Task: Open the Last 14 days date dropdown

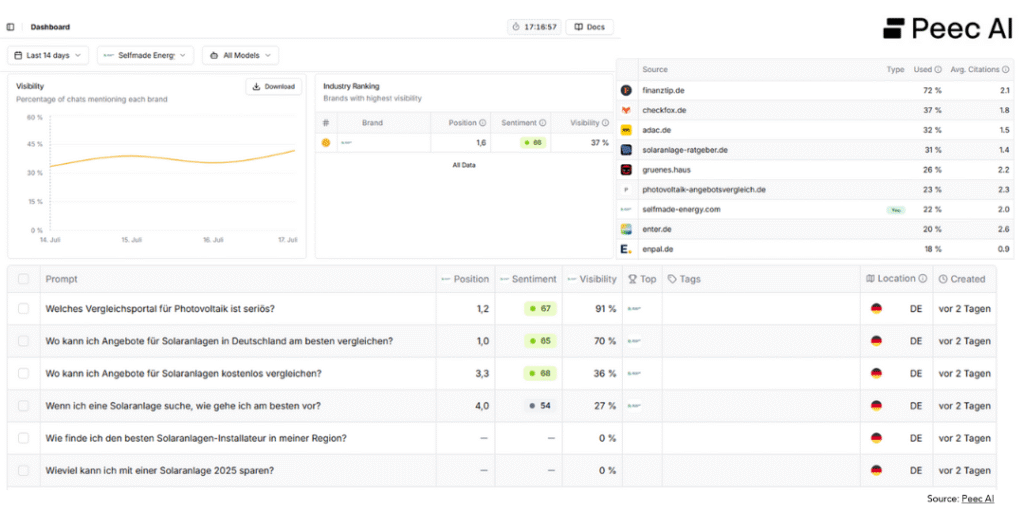Action: point(48,56)
